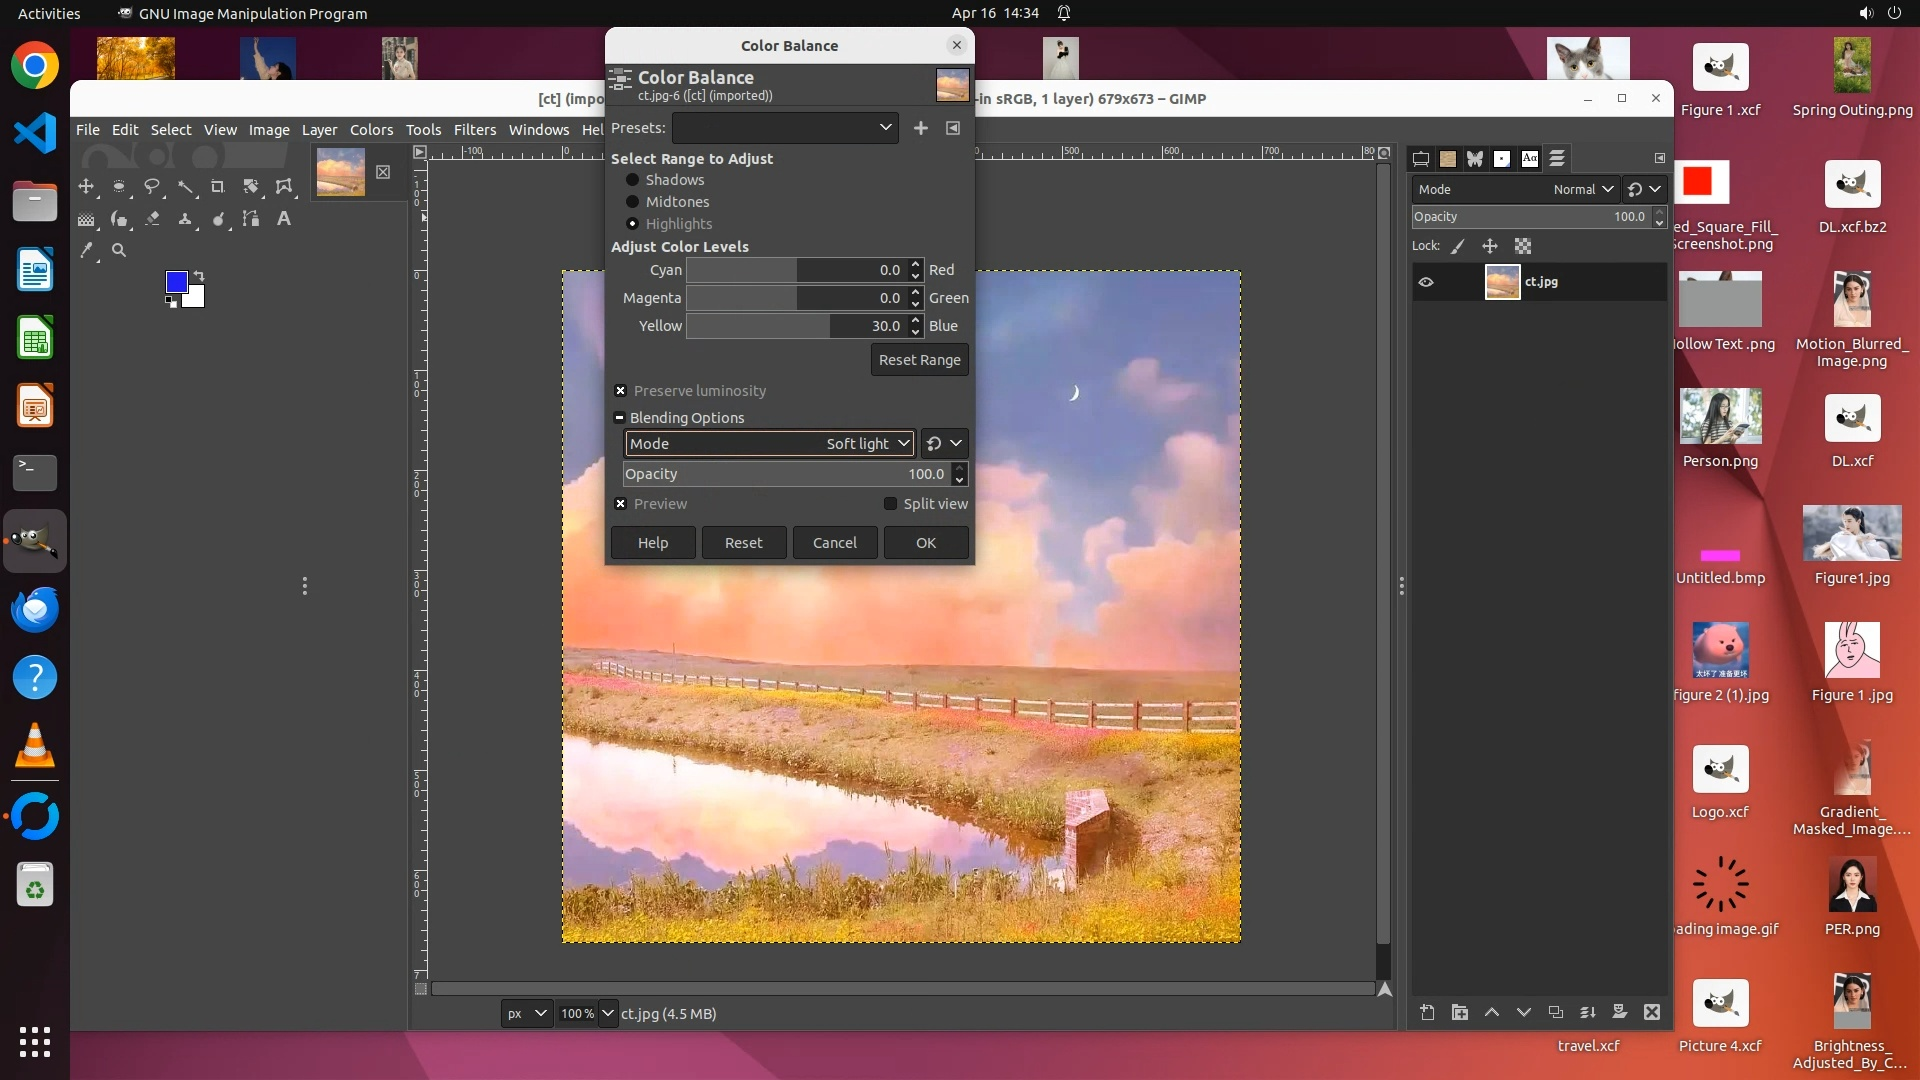1920x1080 pixels.
Task: Select the Crop tool in toolbox
Action: click(217, 187)
